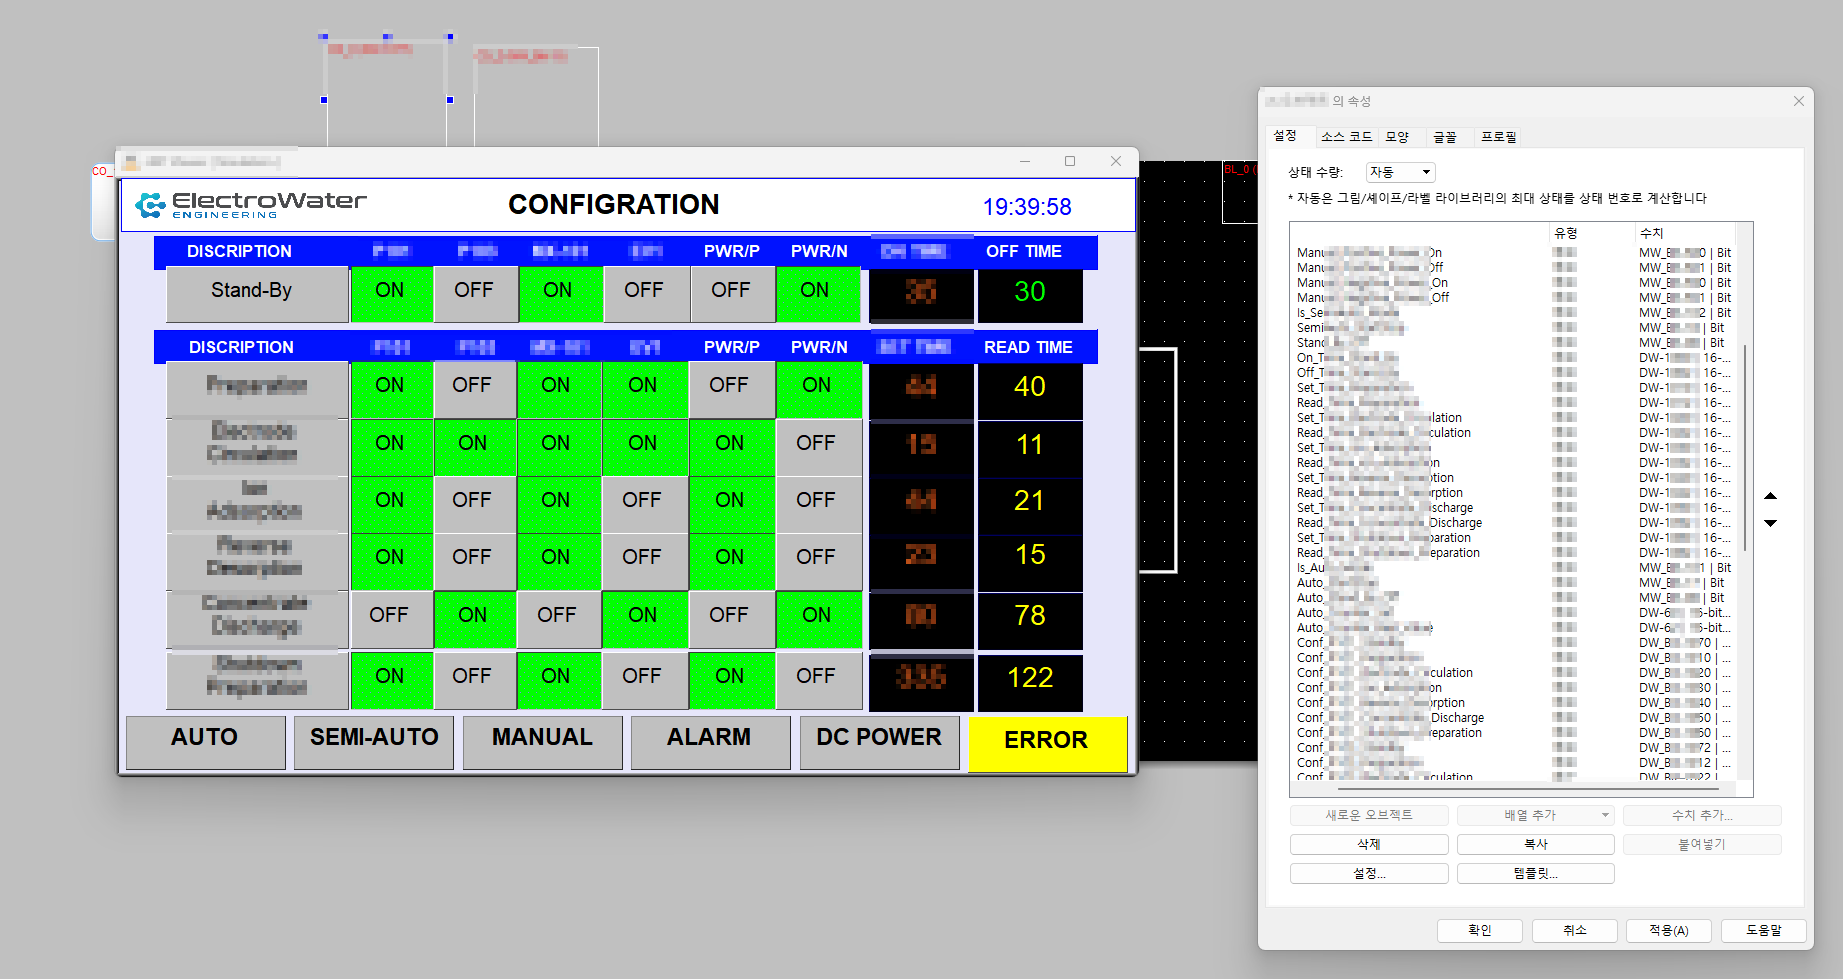Close the properties dialog with the X
1843x979 pixels.
[1798, 101]
